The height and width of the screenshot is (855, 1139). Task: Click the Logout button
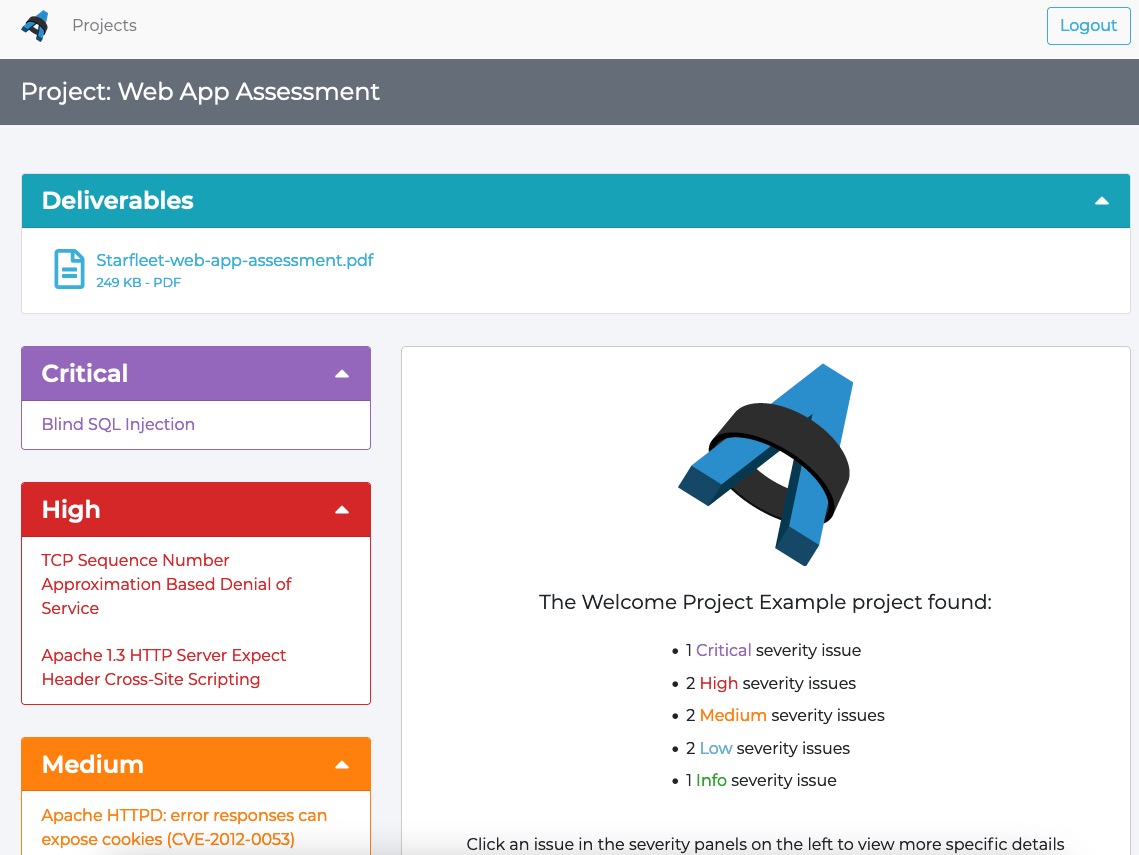tap(1087, 25)
